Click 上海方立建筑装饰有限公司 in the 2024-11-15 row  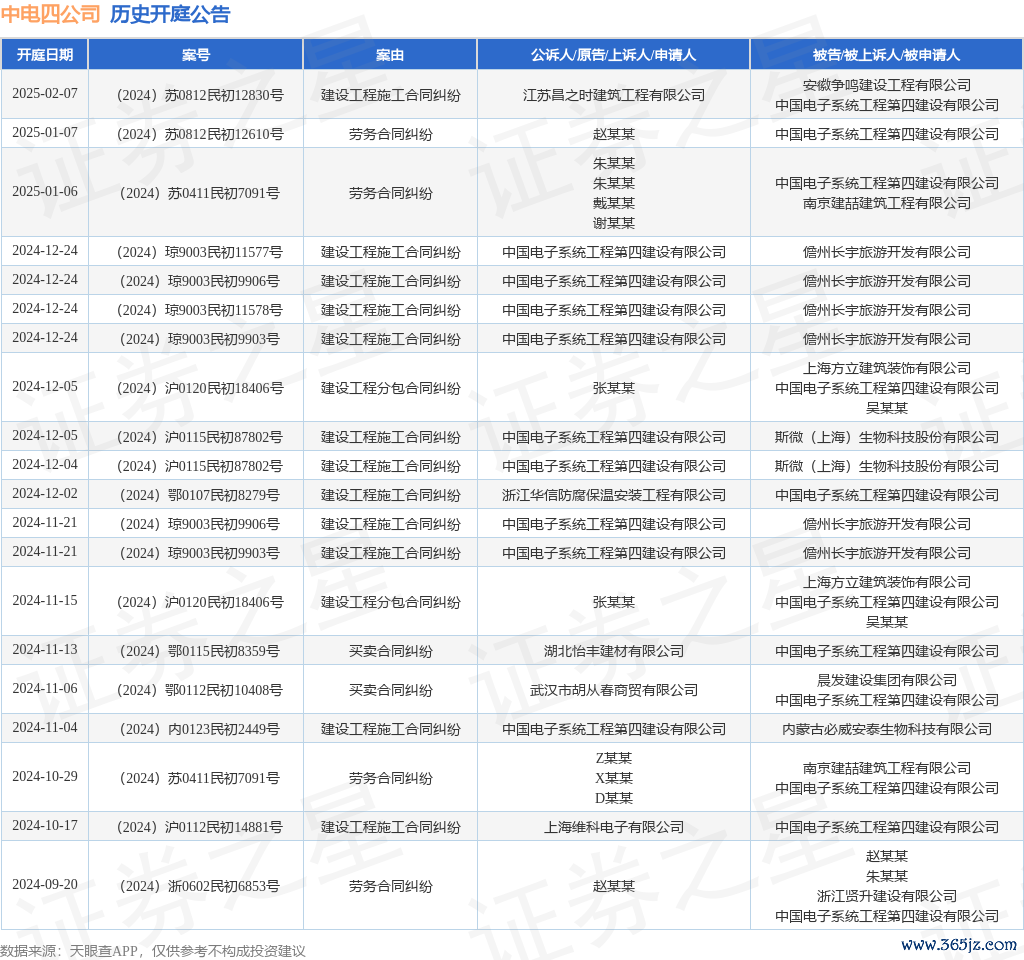(886, 582)
